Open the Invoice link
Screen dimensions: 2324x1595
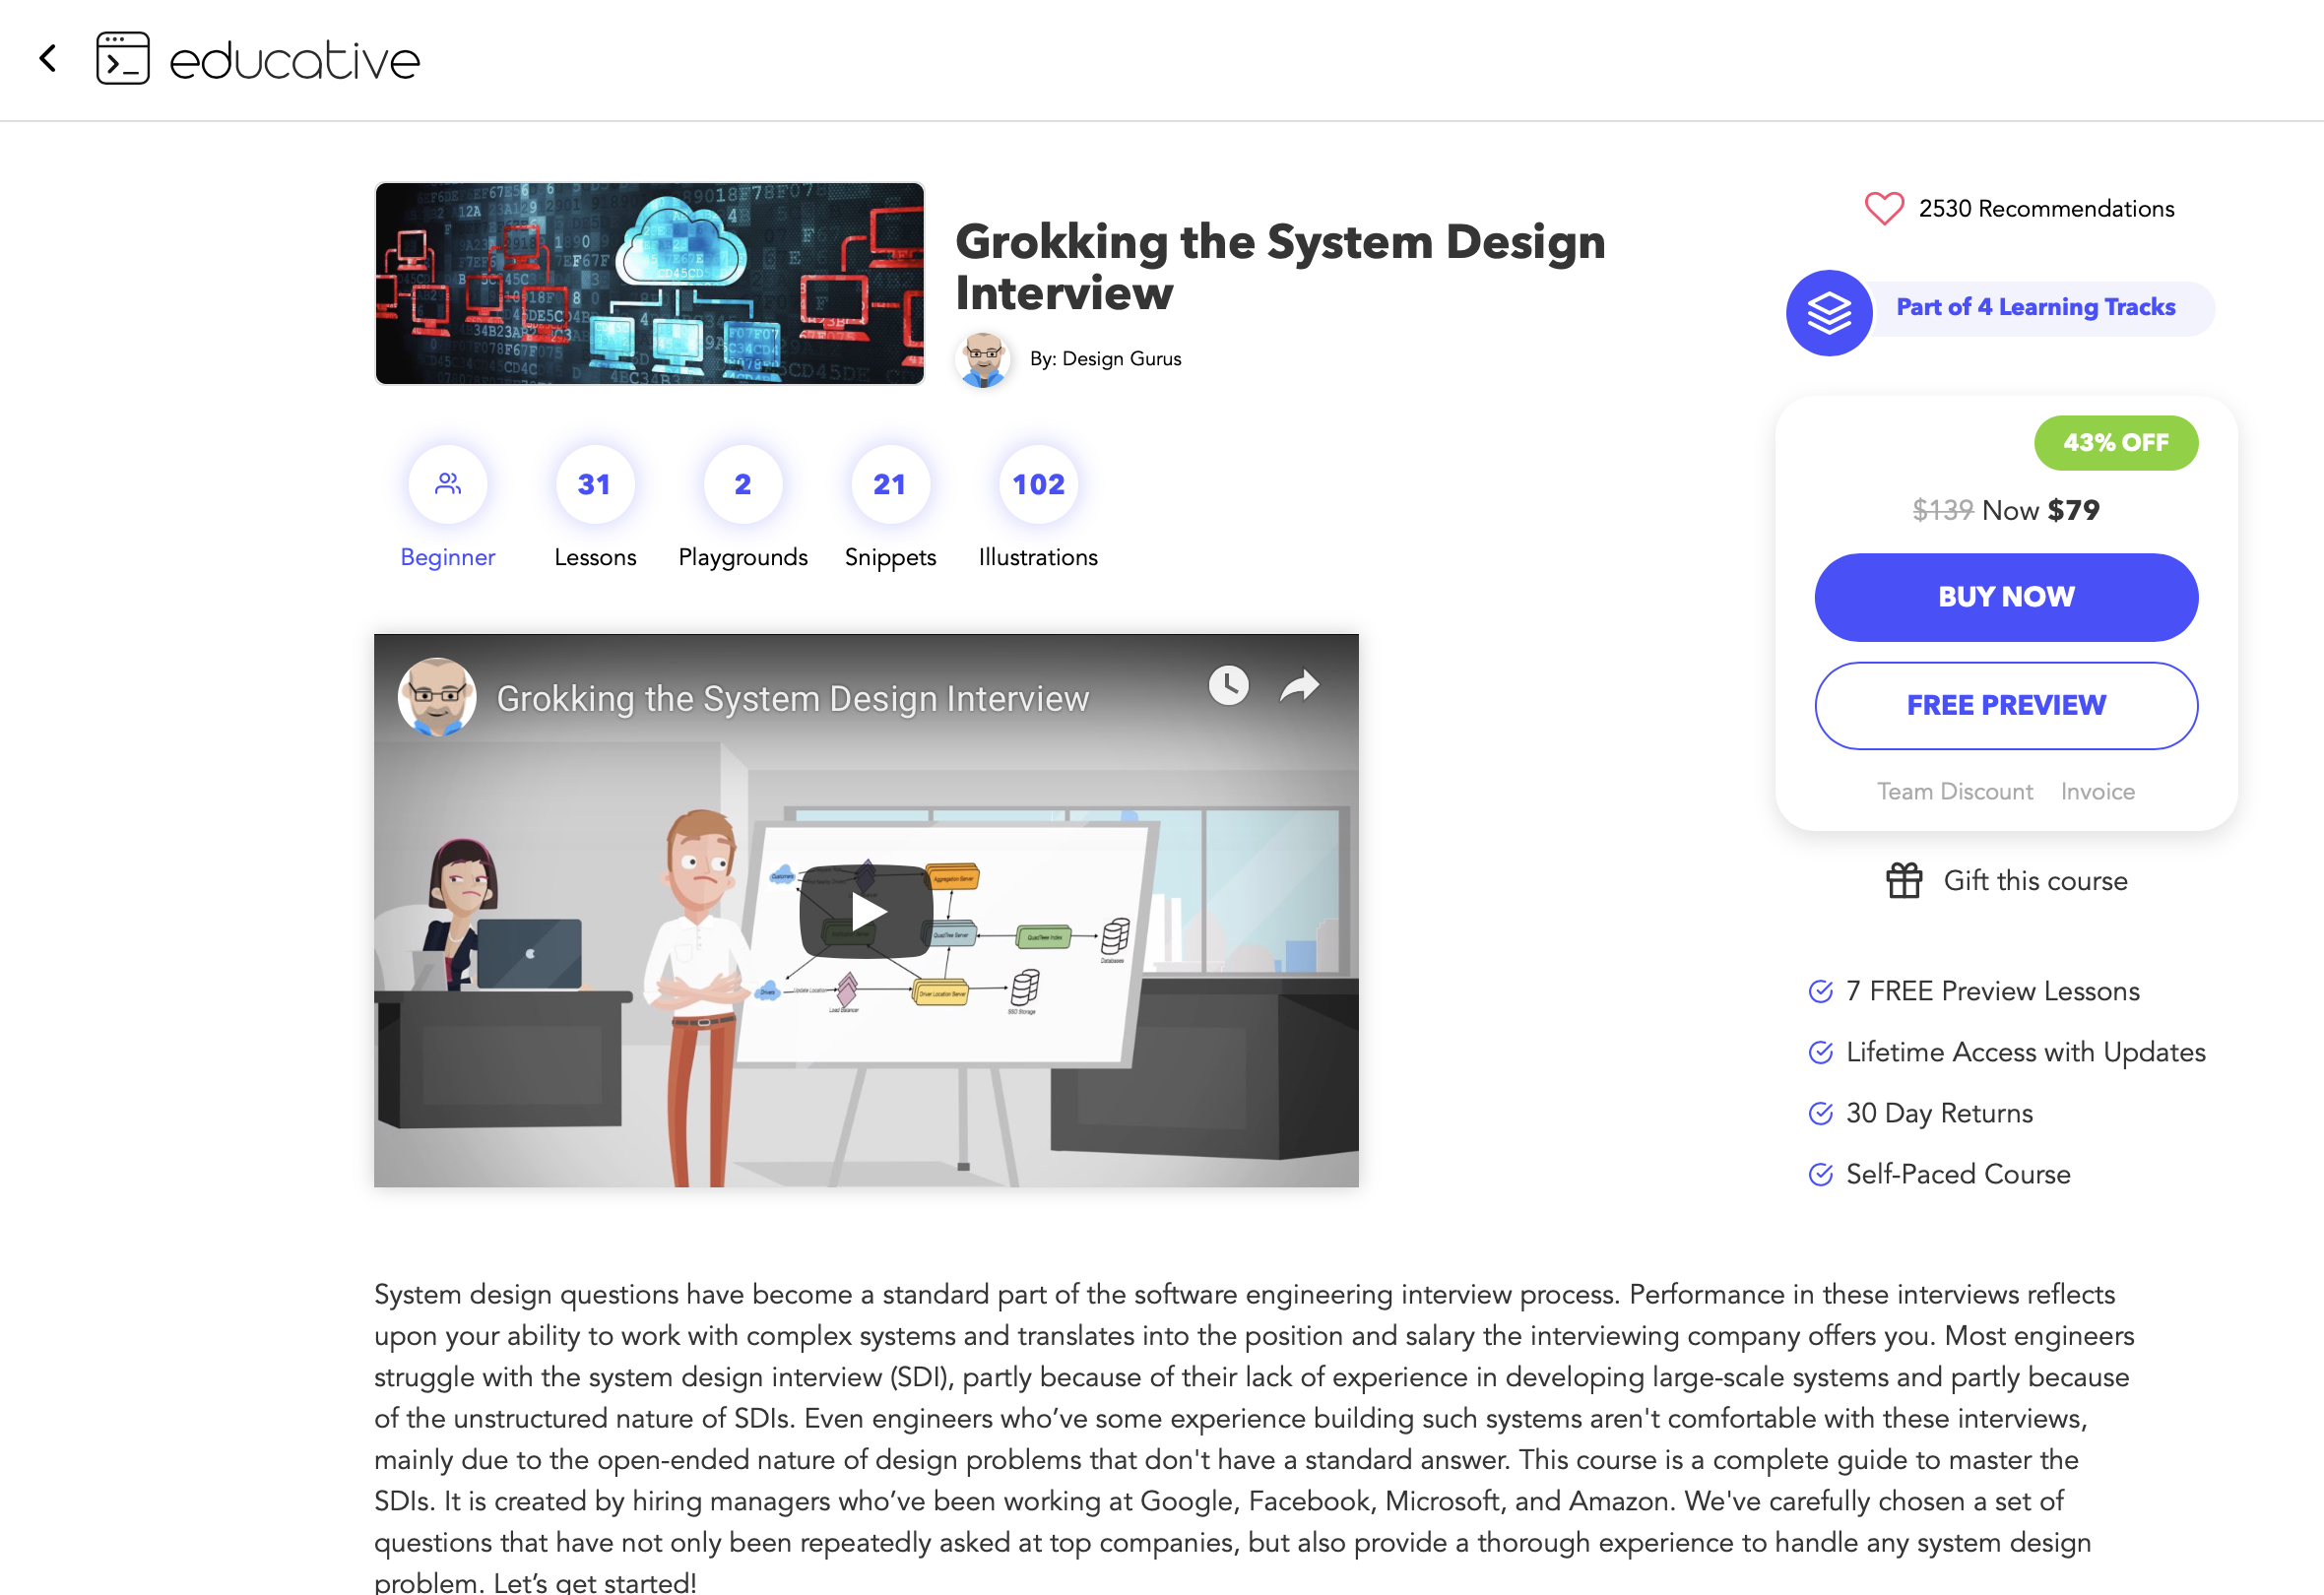coord(2097,791)
